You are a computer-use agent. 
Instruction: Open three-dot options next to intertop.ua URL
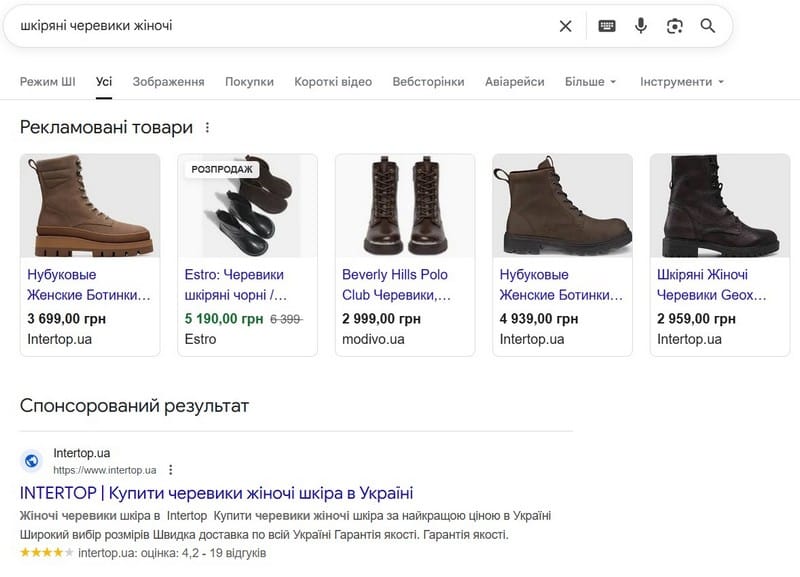[171, 470]
